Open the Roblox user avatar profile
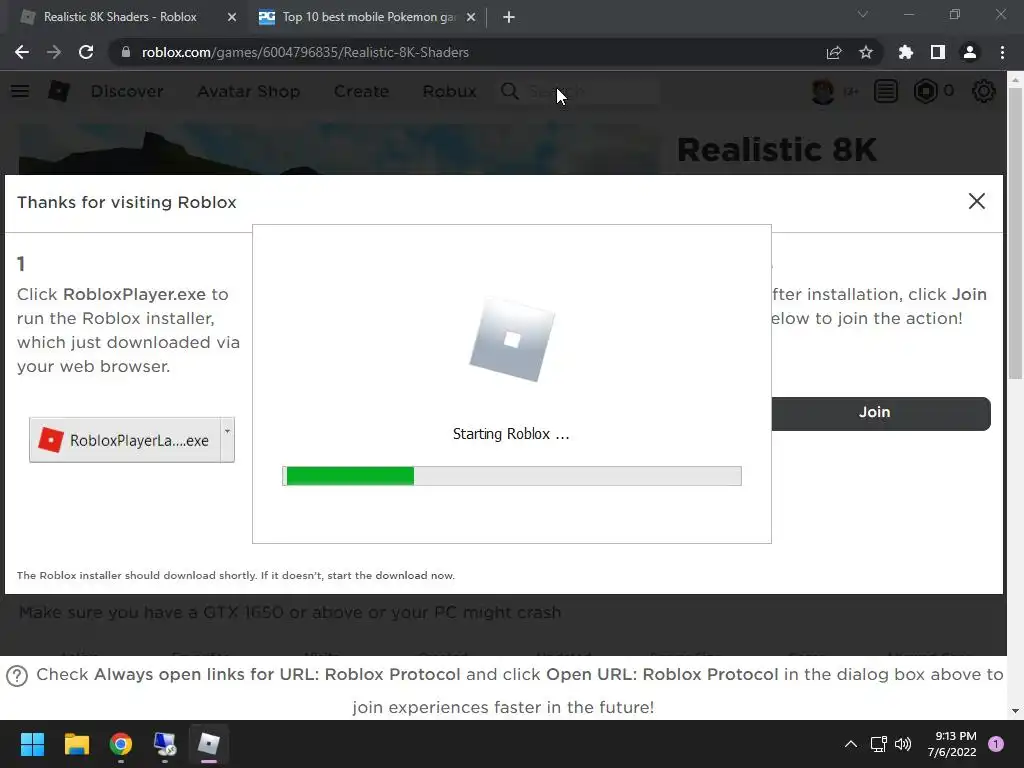1024x768 pixels. click(823, 91)
